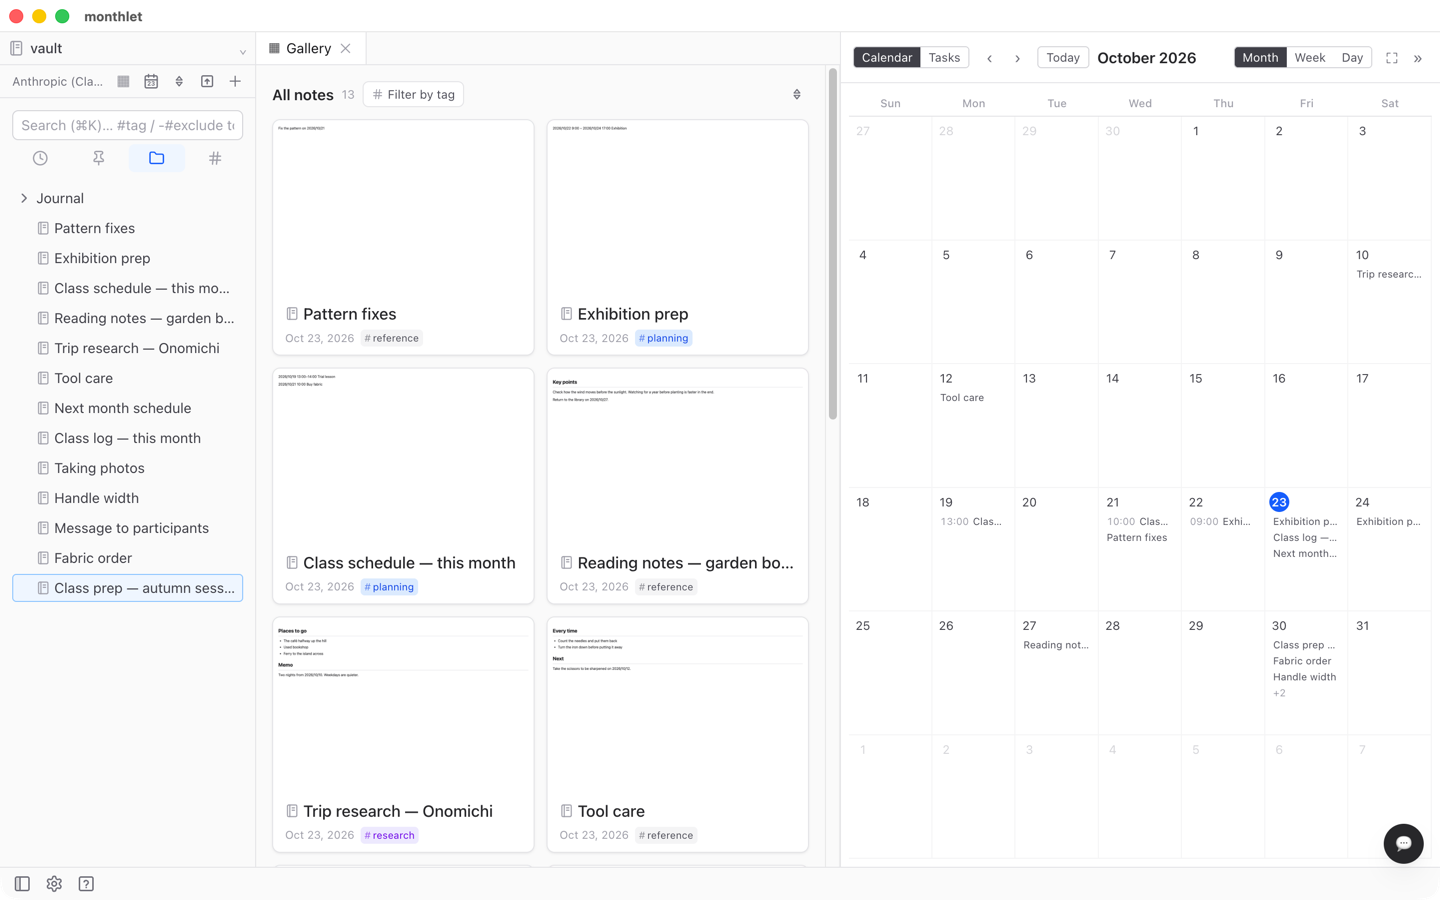Show tags view via hash icon
This screenshot has width=1440, height=900.
tap(215, 158)
